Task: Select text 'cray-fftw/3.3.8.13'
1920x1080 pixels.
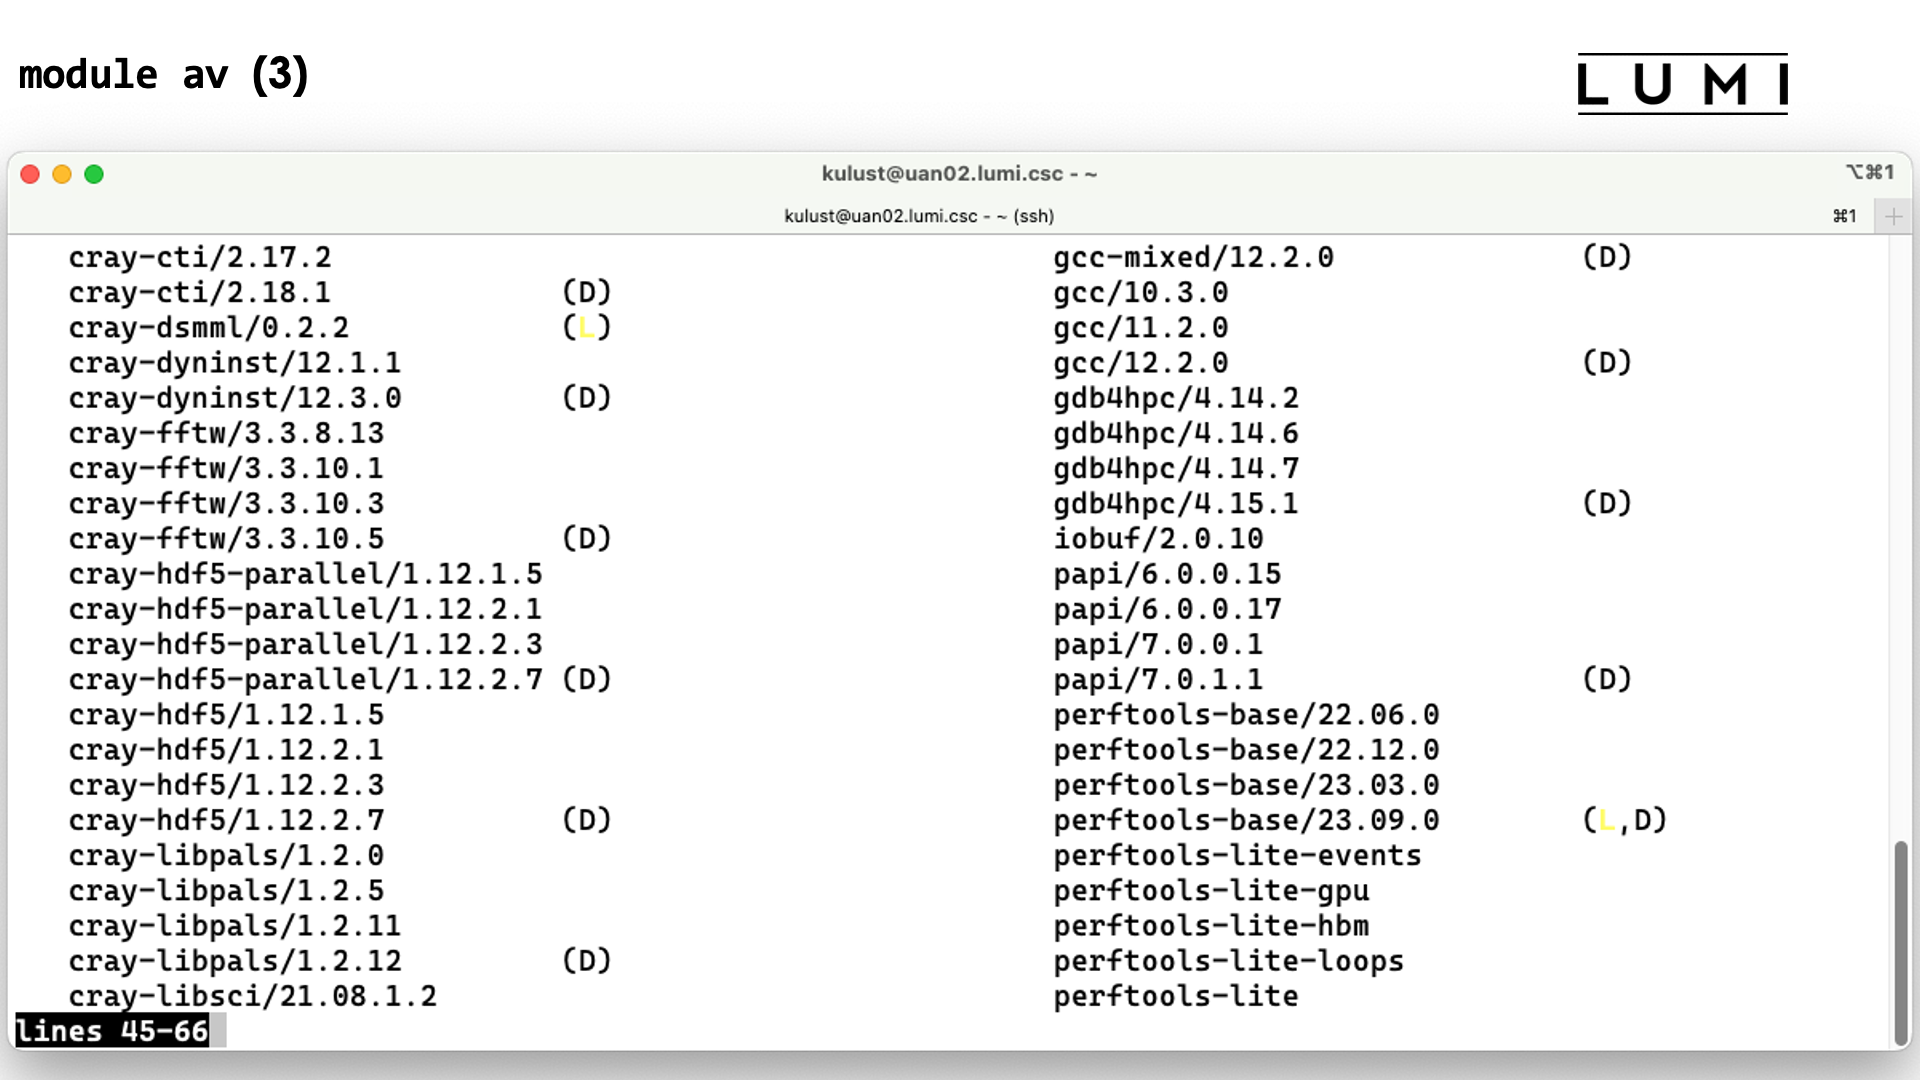Action: [x=226, y=434]
